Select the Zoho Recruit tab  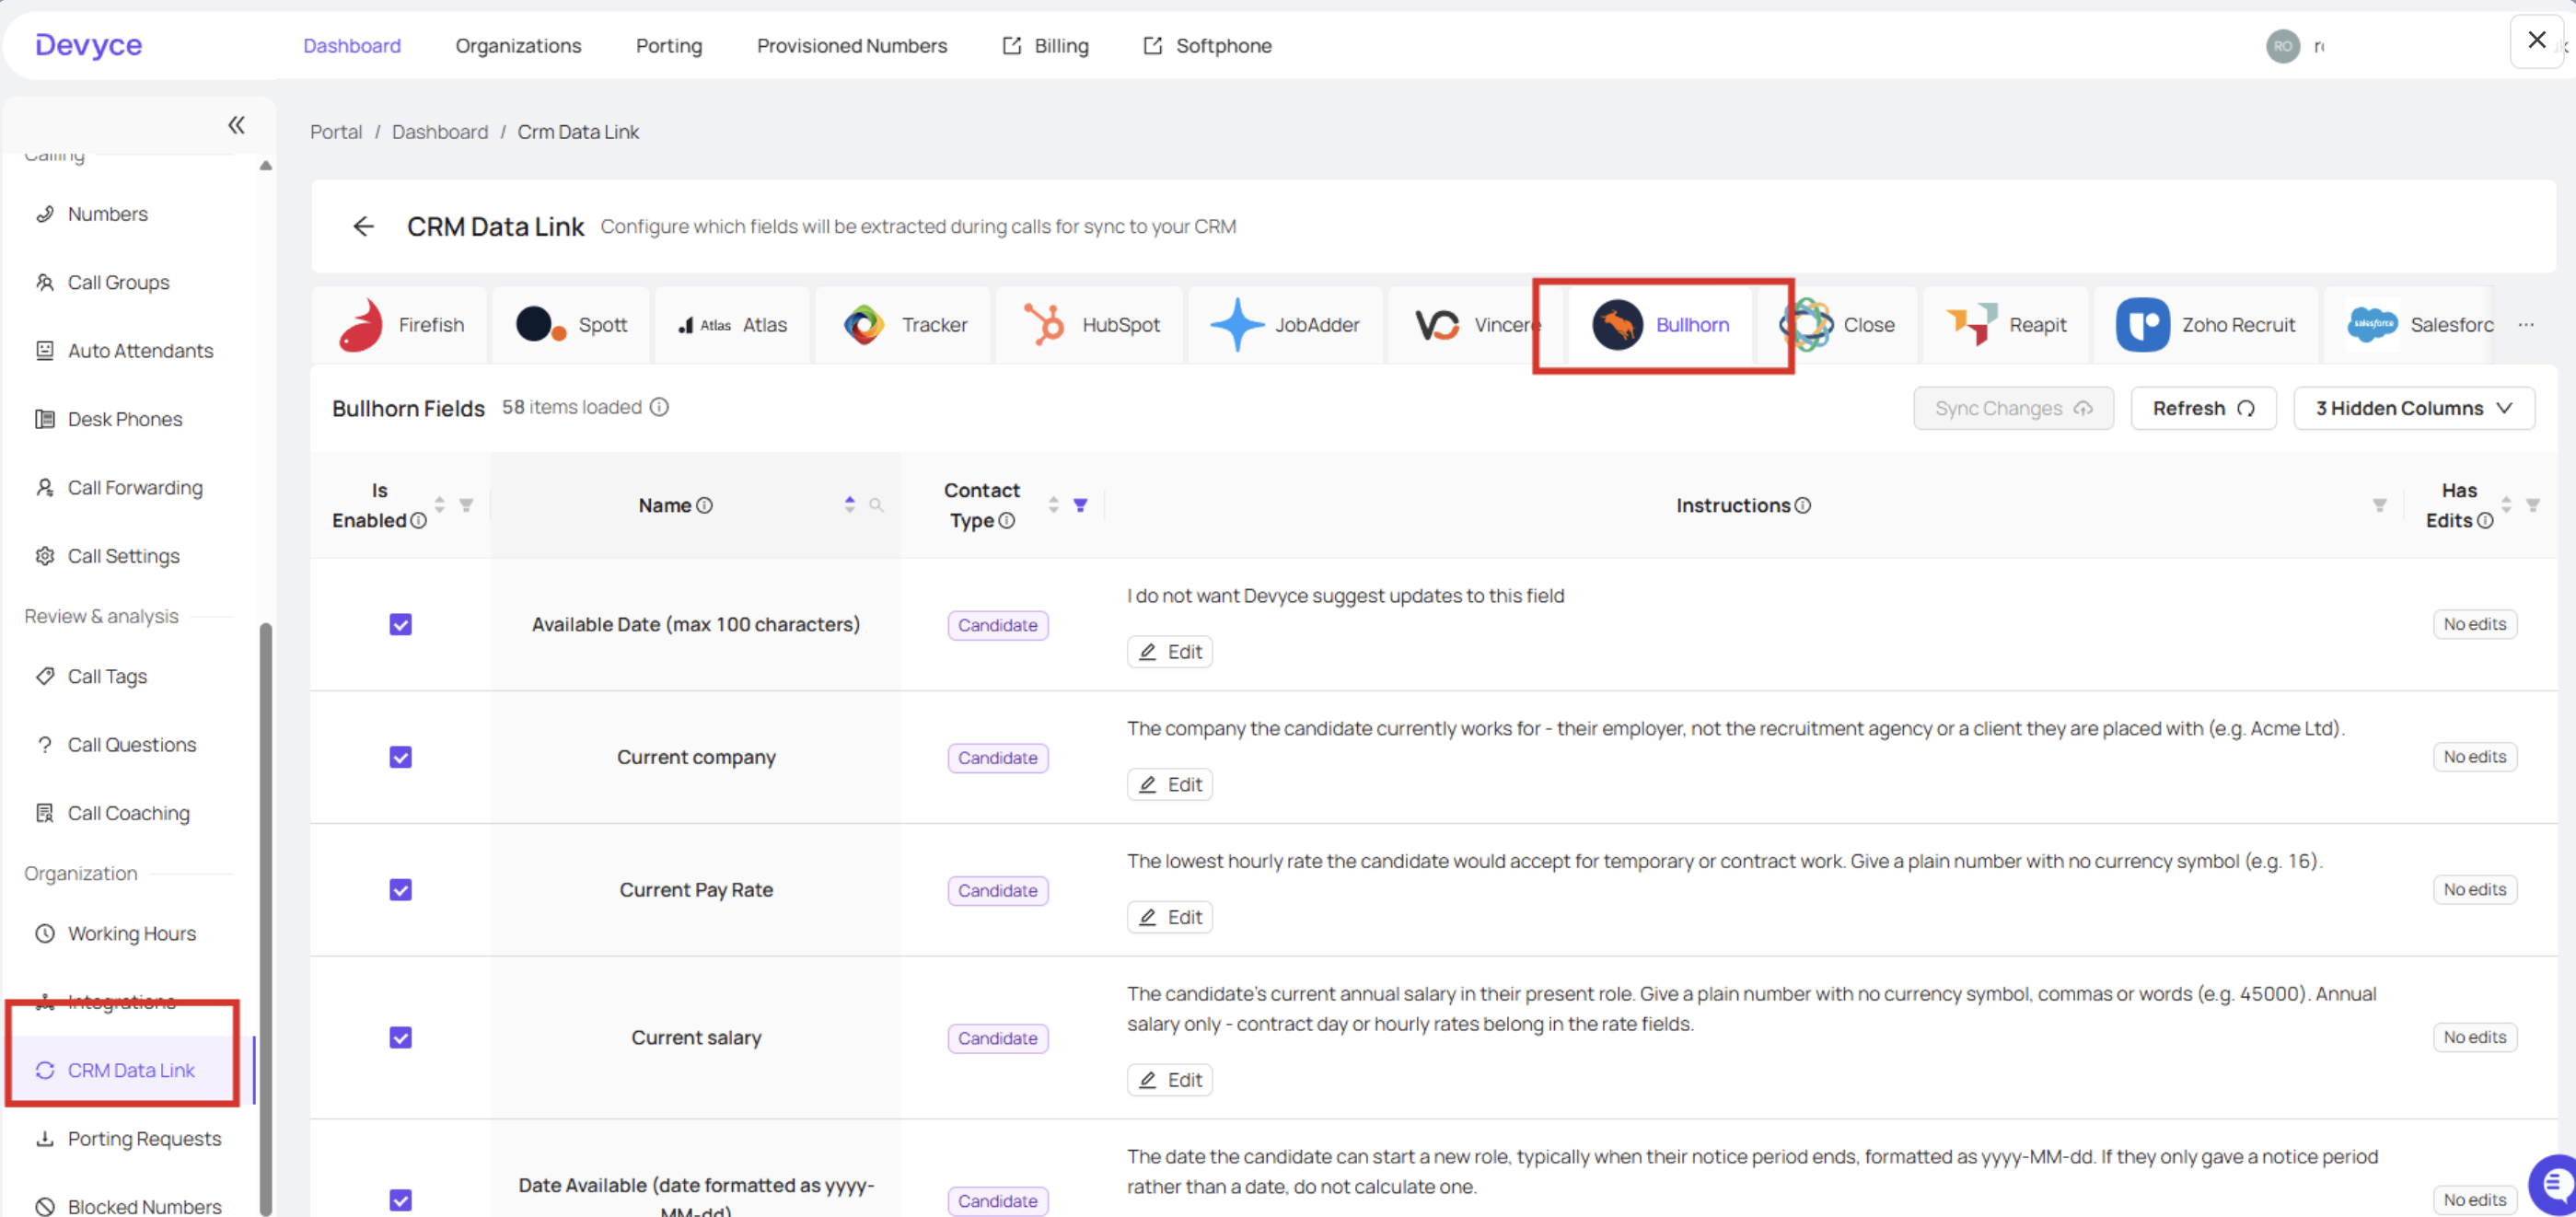2205,325
